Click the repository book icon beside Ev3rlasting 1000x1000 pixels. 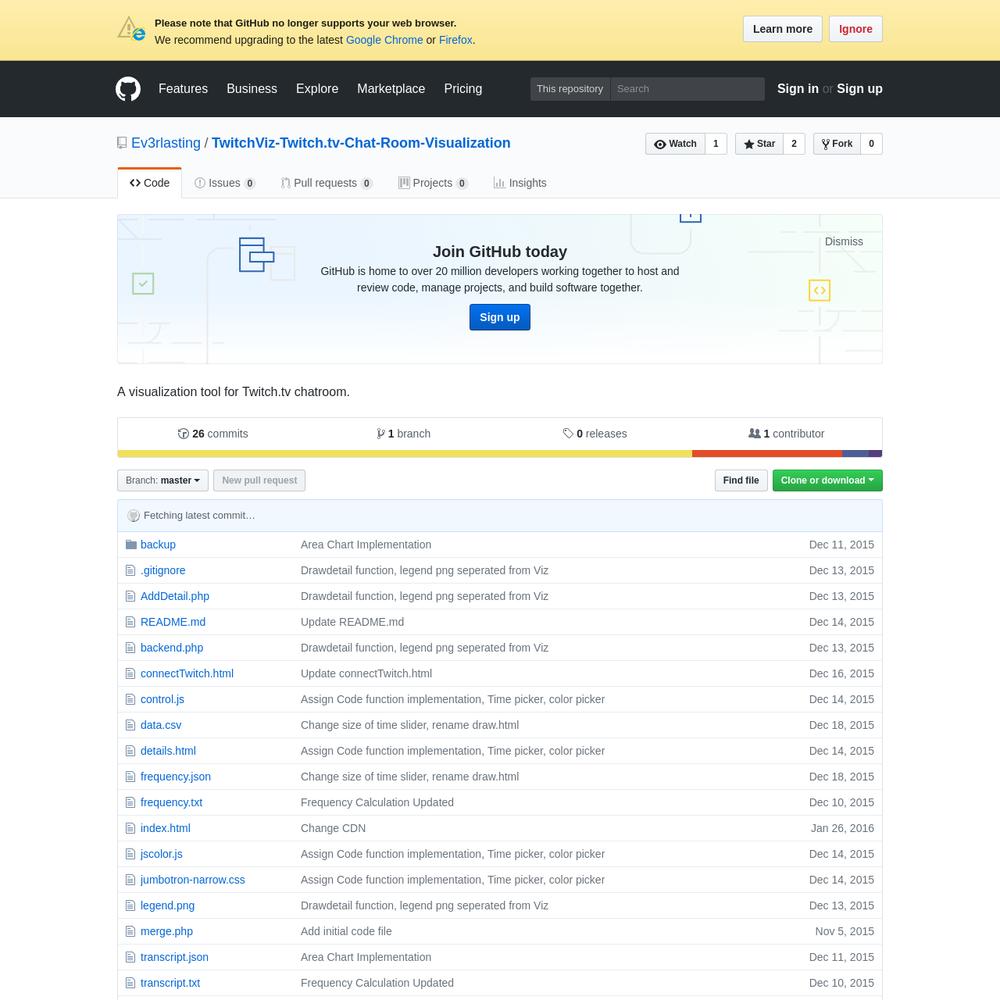pos(122,143)
